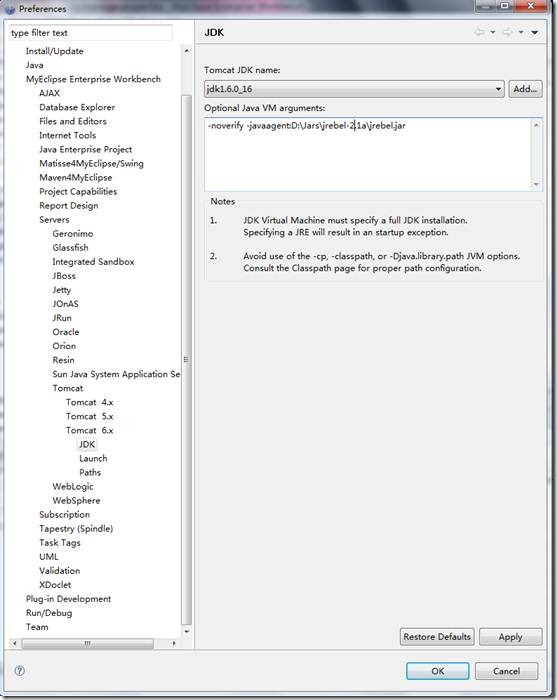
Task: Click inside the VM arguments text area
Action: (367, 154)
